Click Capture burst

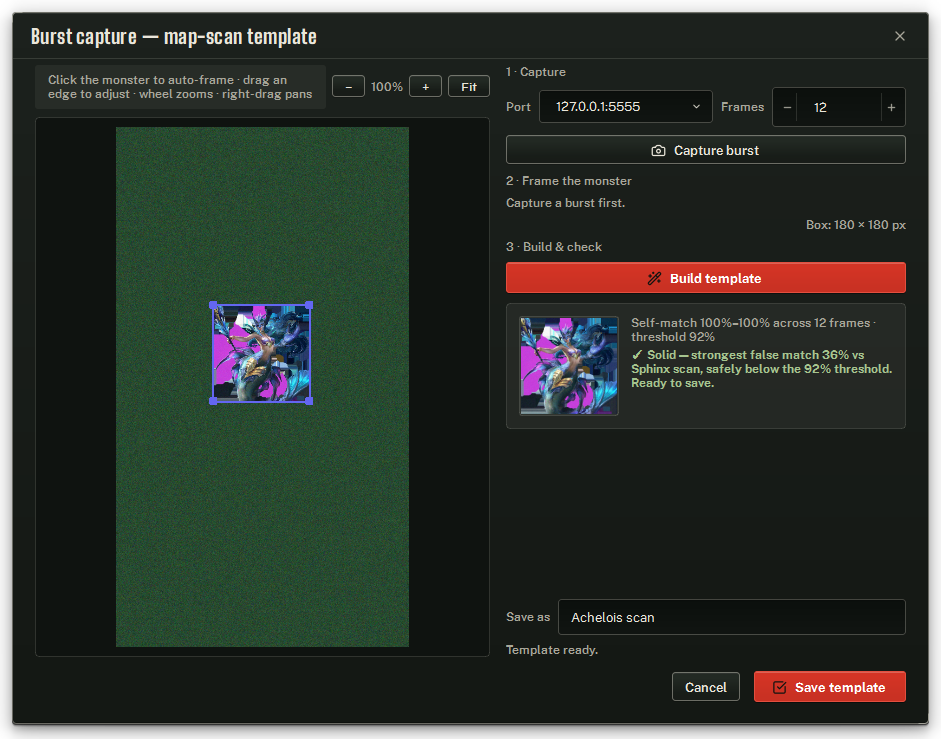706,150
